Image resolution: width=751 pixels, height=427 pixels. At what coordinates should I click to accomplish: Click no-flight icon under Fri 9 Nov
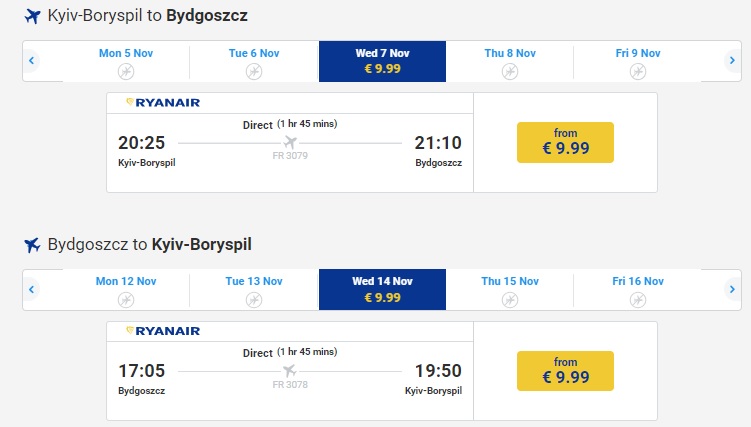click(x=637, y=71)
